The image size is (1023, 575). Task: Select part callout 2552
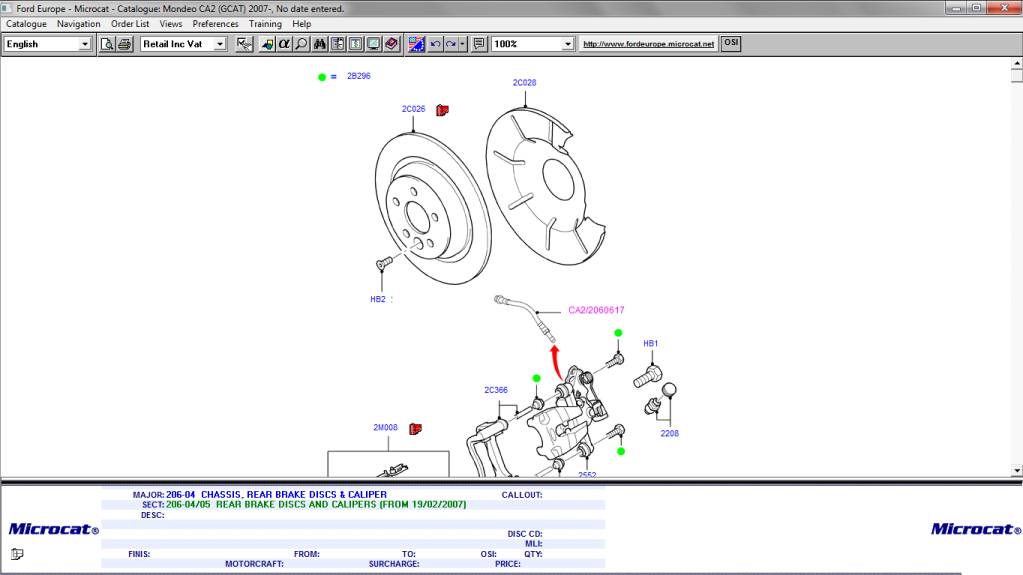(x=587, y=474)
